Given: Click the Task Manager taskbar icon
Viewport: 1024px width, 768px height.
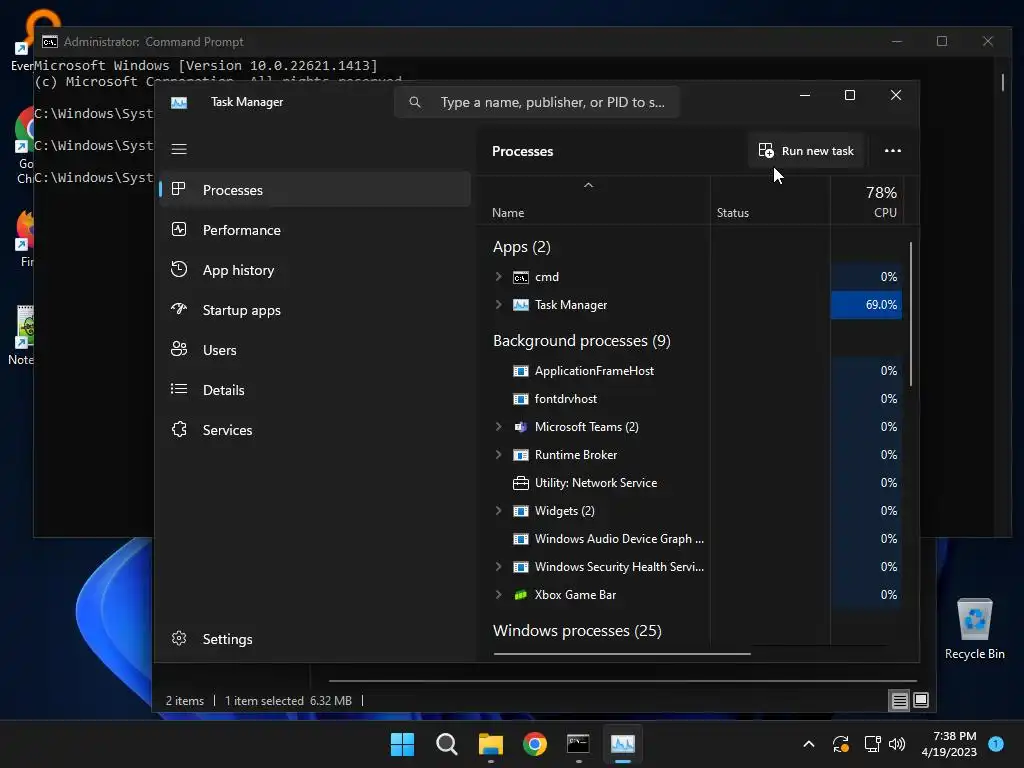Looking at the screenshot, I should 623,744.
